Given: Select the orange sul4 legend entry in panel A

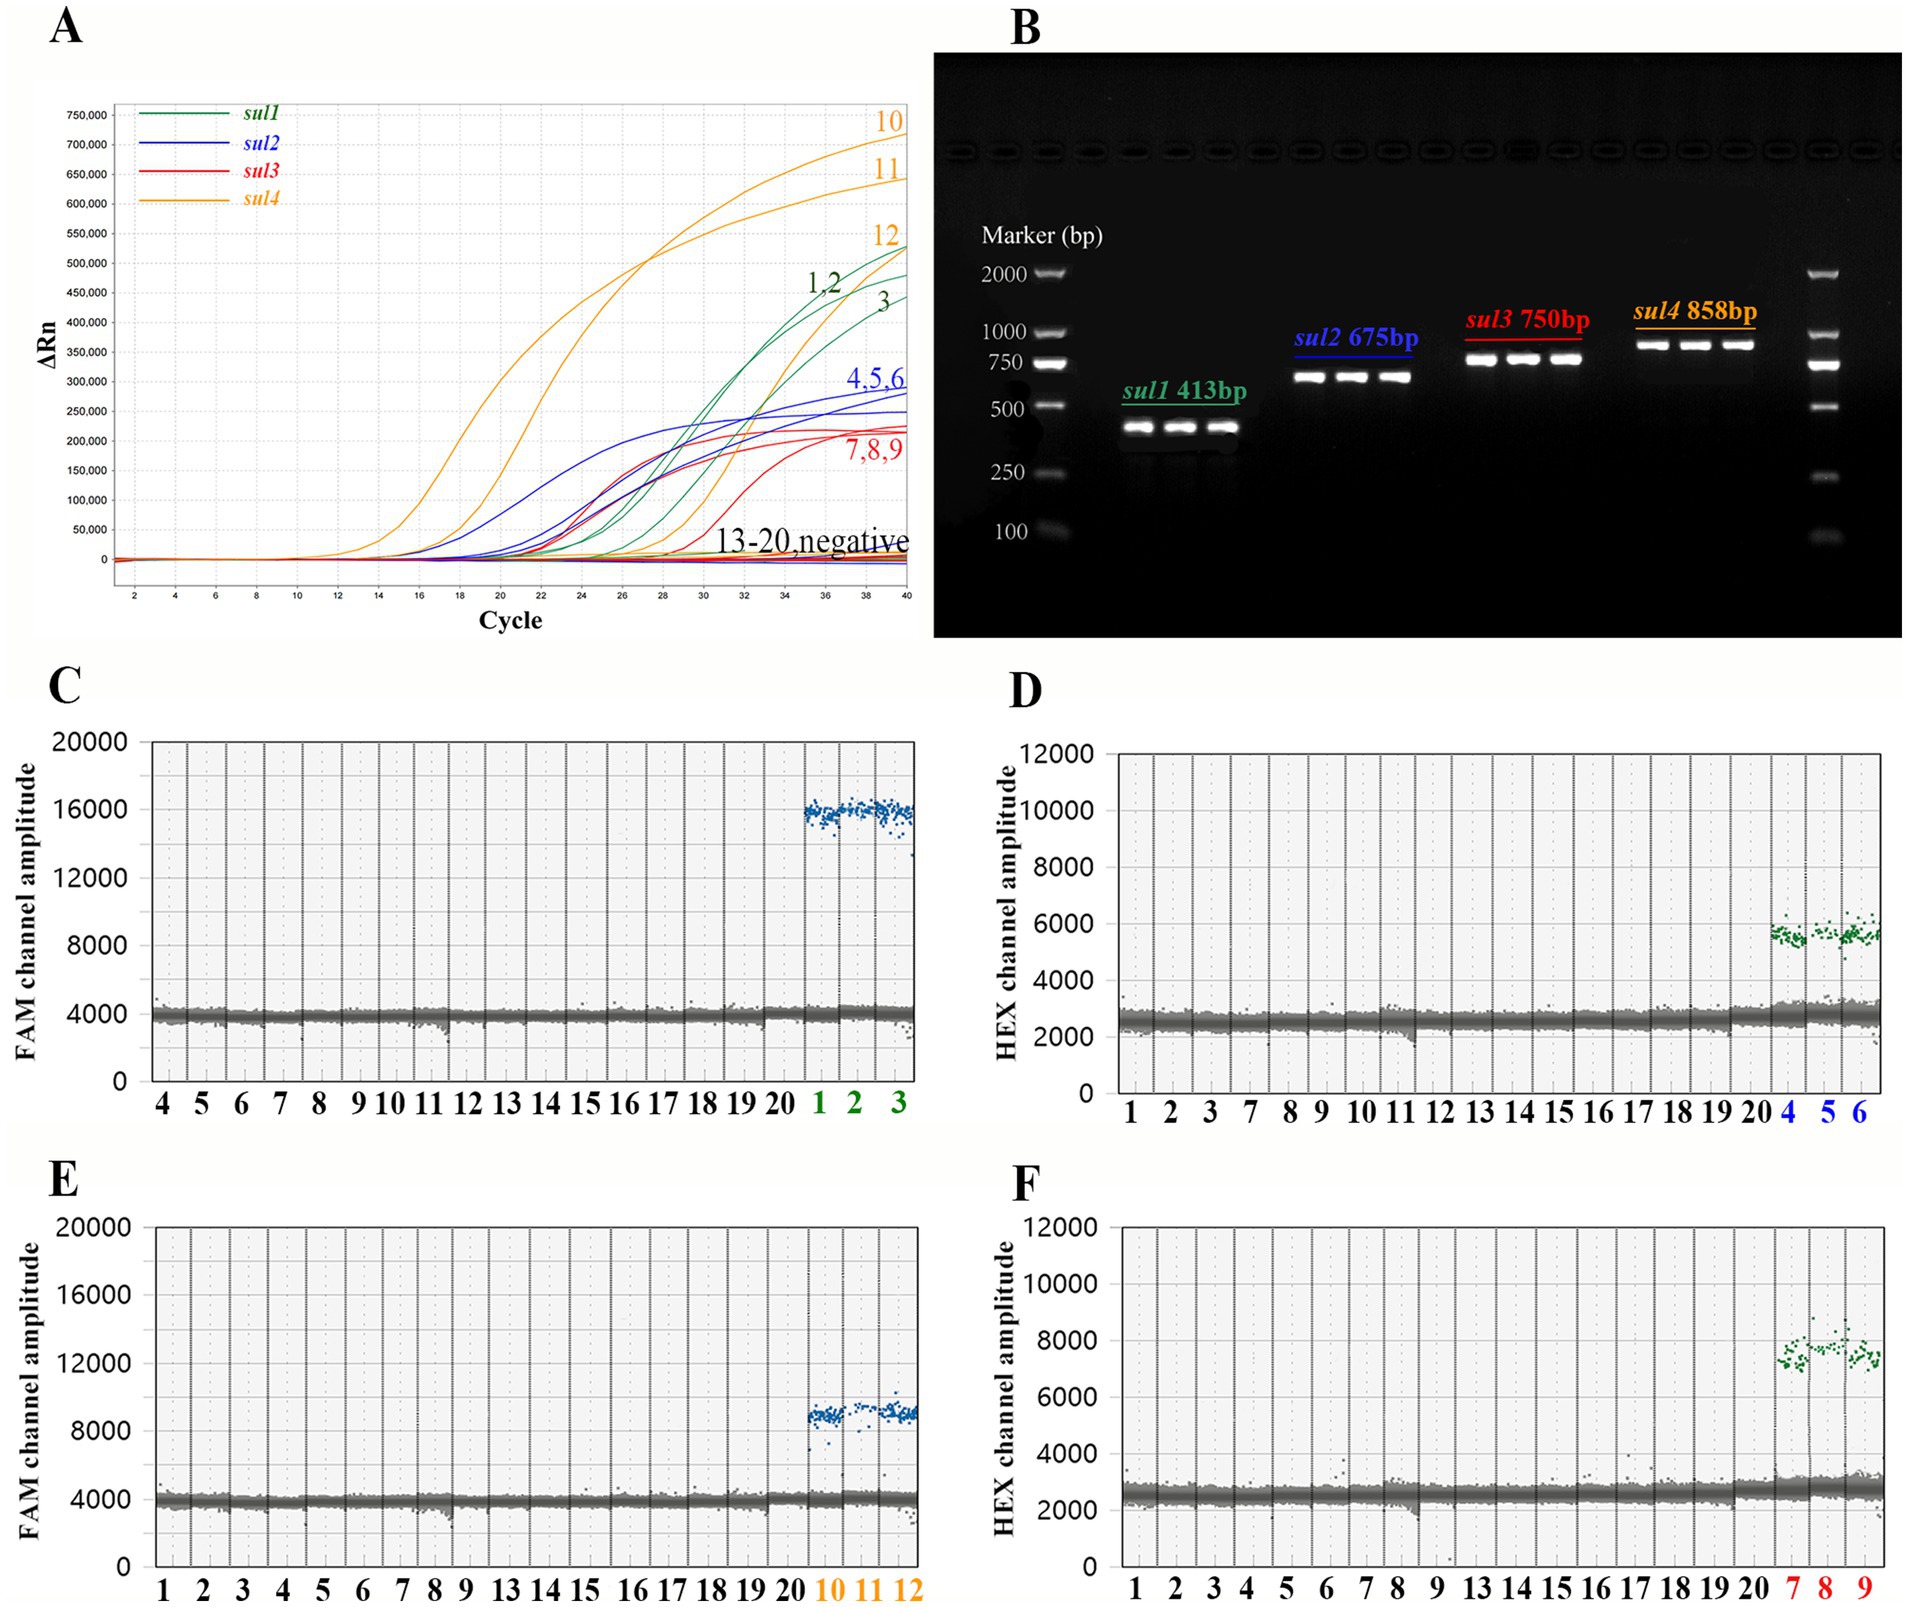Looking at the screenshot, I should click(209, 199).
